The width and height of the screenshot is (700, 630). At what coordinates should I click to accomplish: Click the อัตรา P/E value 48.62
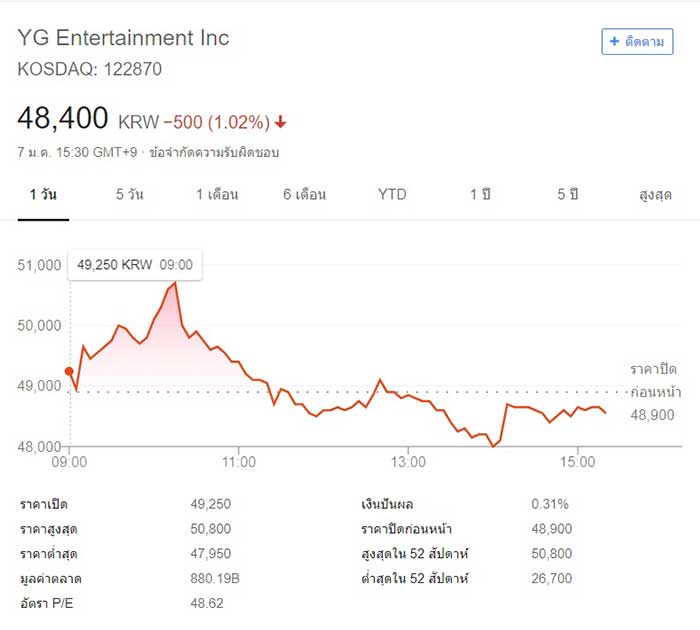tap(207, 603)
